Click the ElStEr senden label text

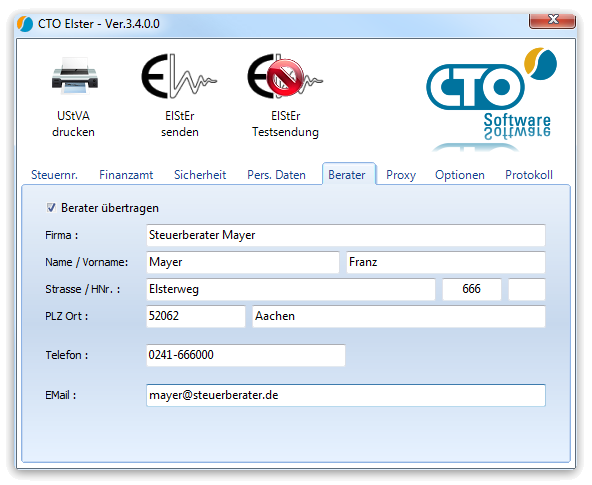point(180,124)
